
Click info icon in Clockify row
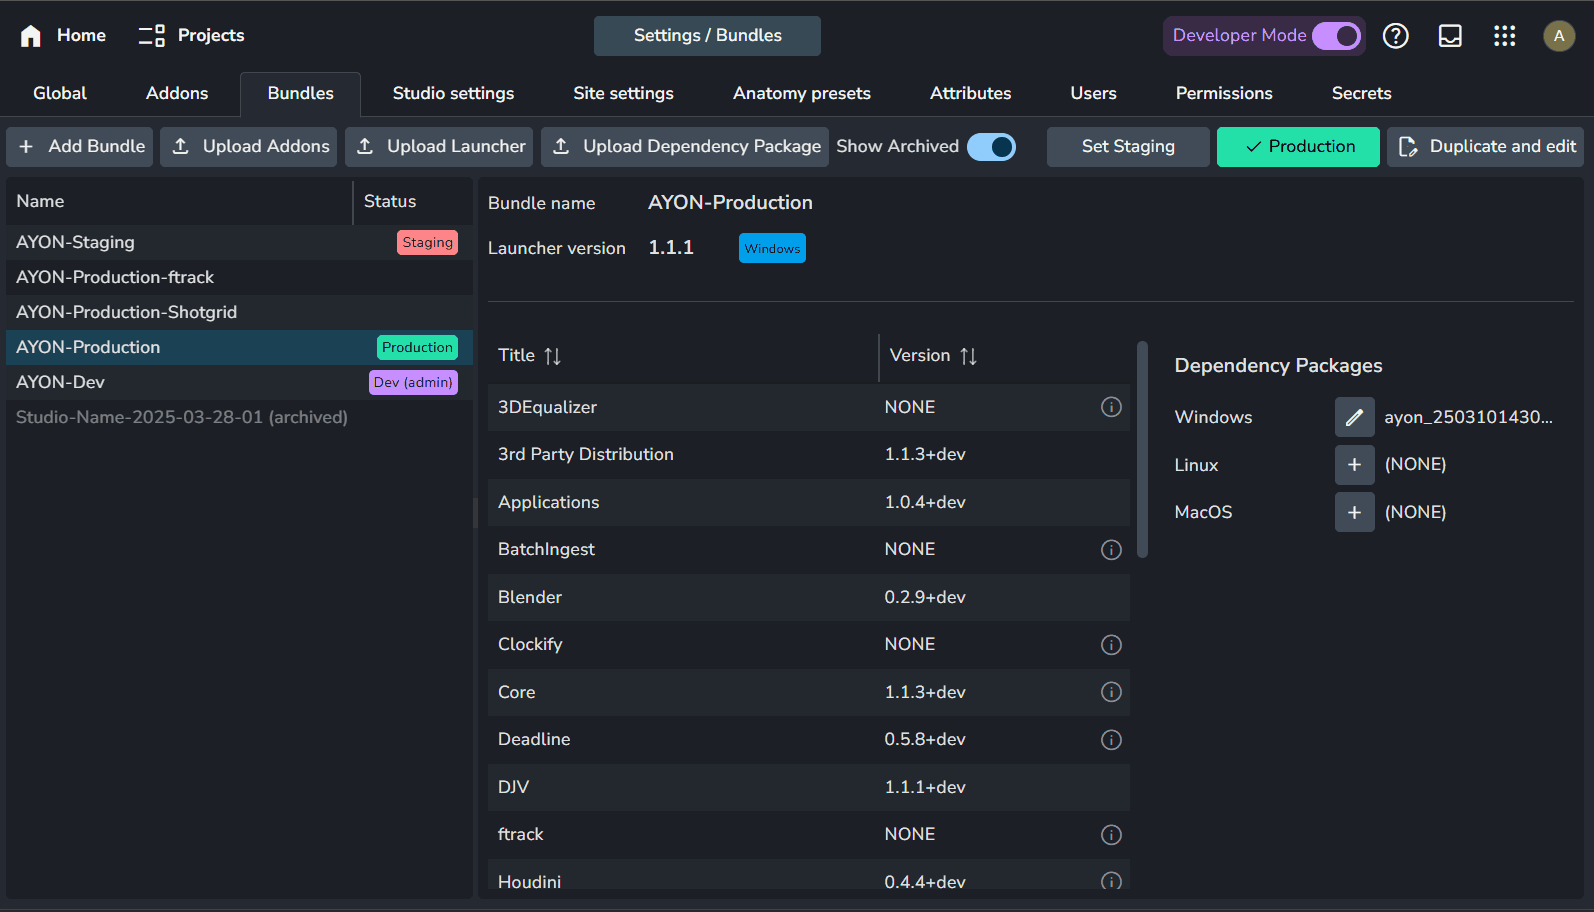[x=1111, y=645]
